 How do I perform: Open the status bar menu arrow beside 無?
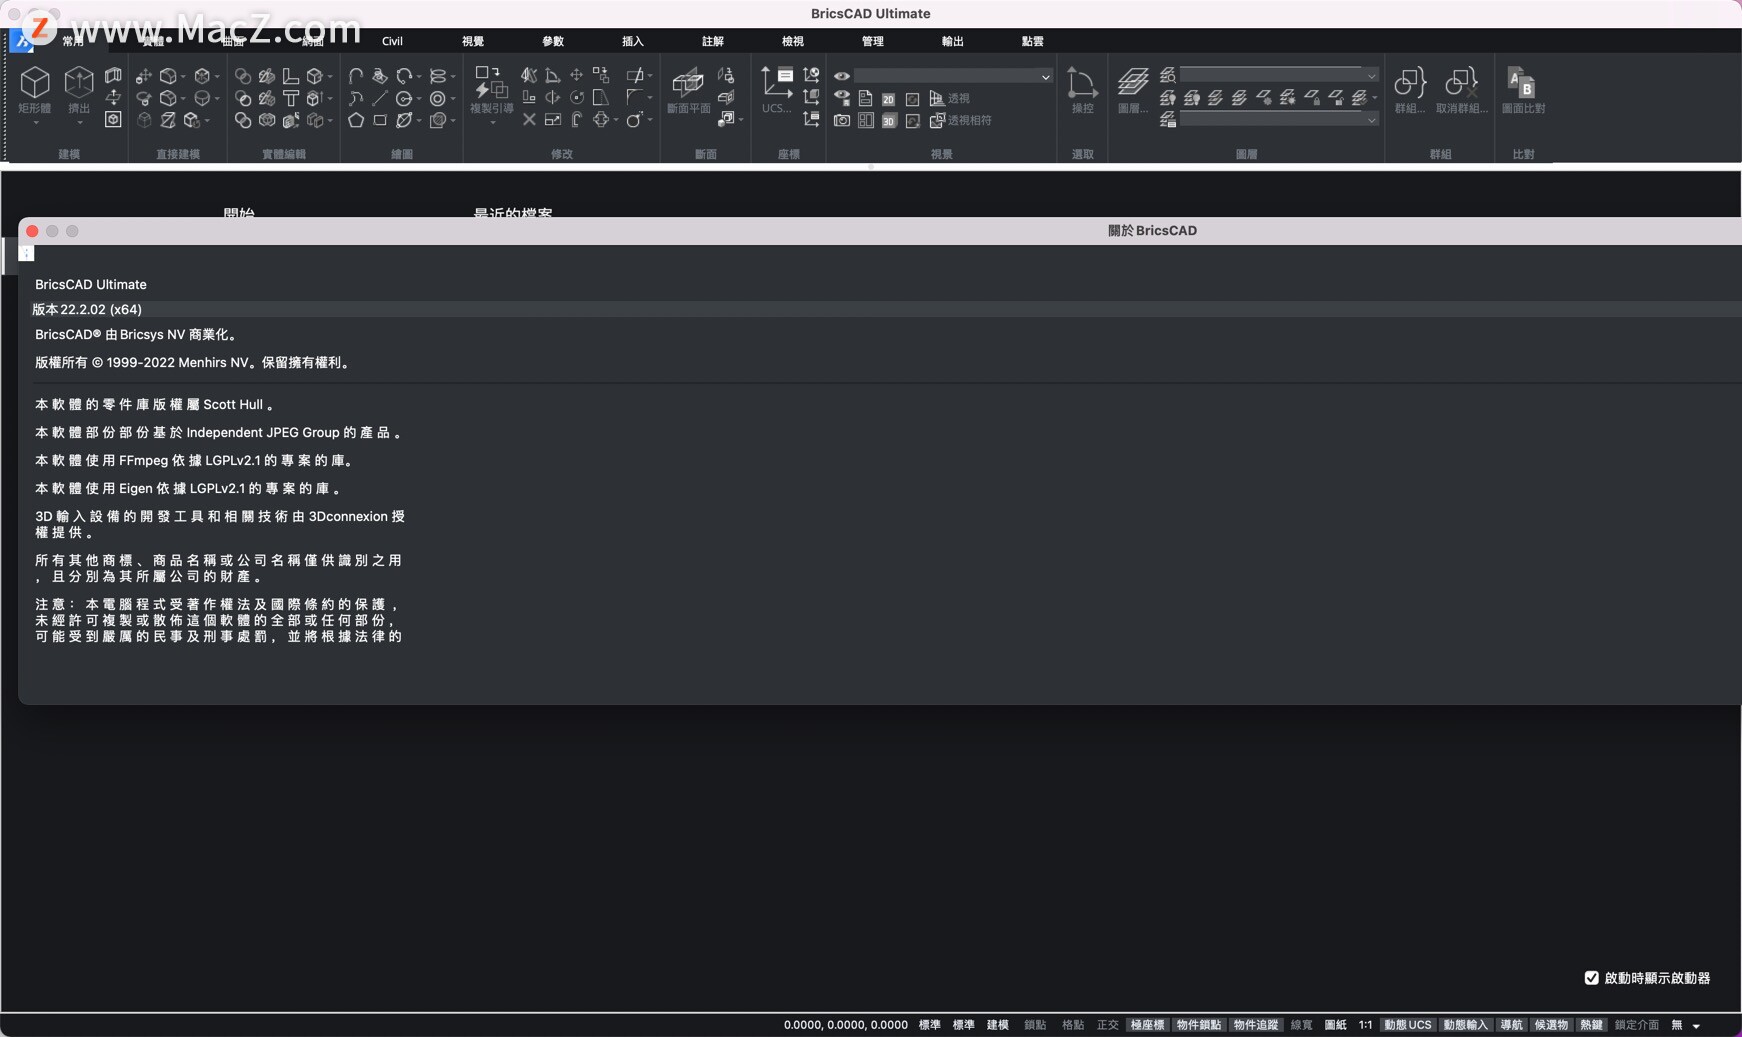pyautogui.click(x=1696, y=1026)
